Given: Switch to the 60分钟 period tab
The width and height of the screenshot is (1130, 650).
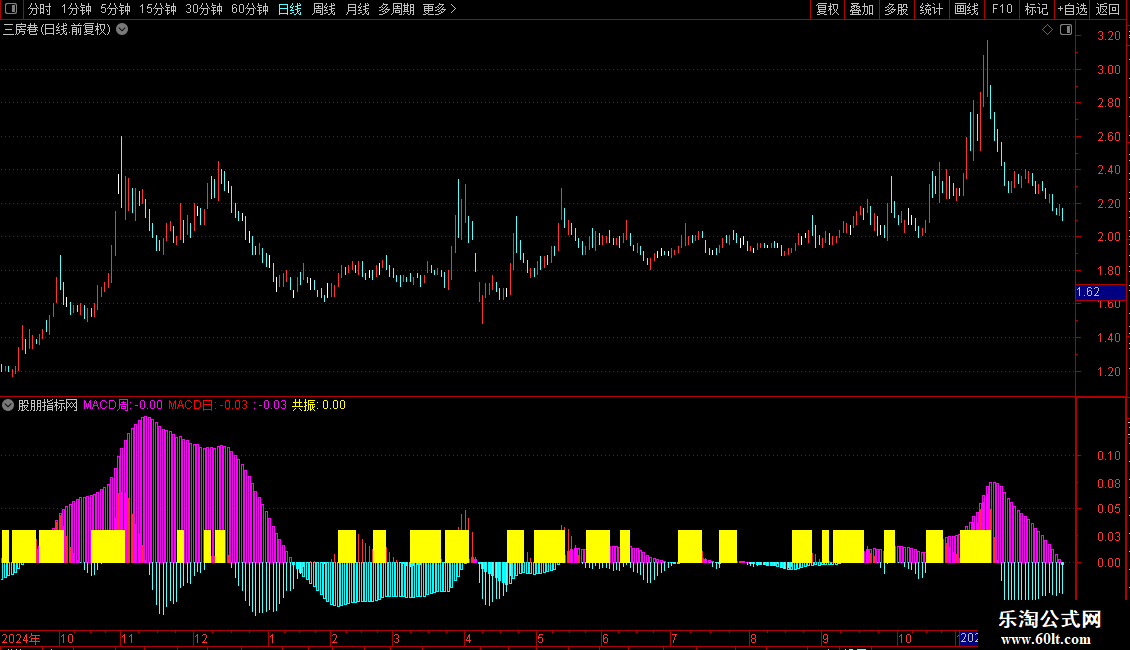Looking at the screenshot, I should point(250,9).
